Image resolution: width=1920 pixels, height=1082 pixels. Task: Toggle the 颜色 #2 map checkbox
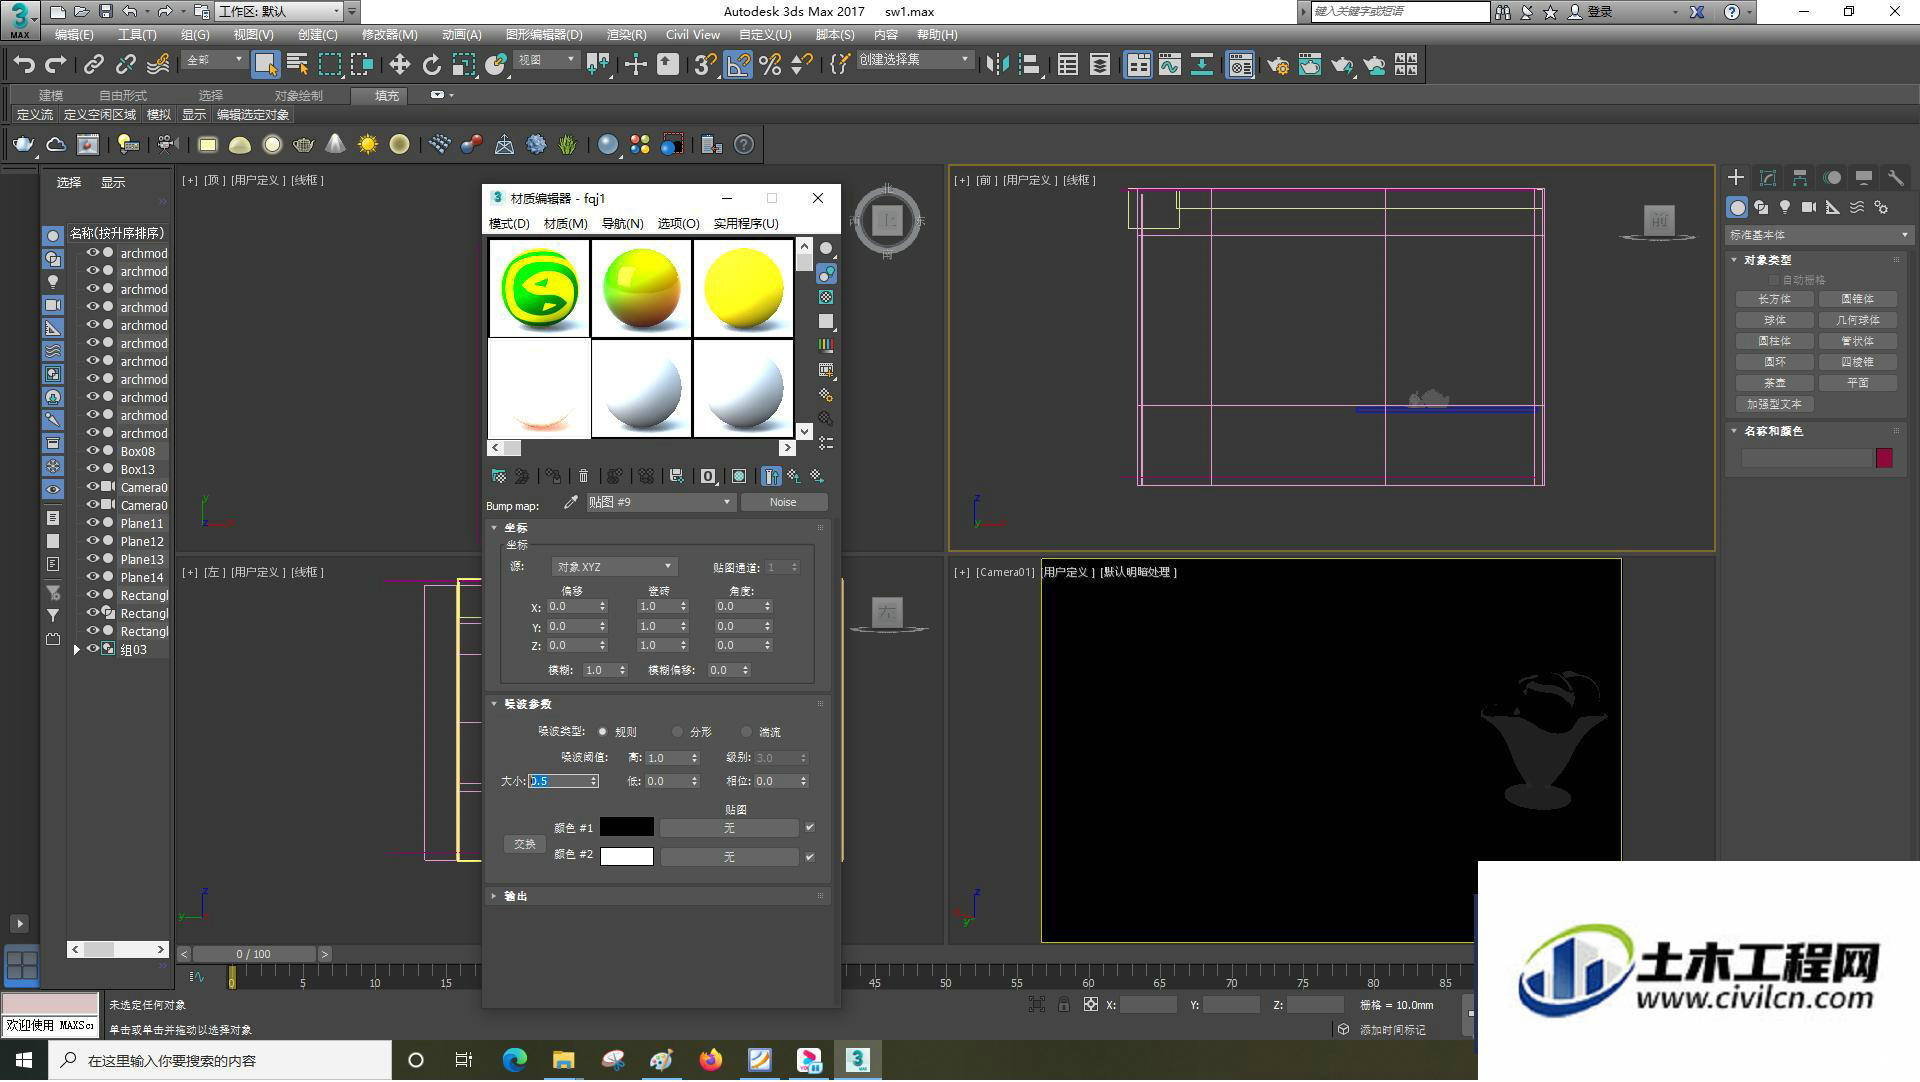point(810,857)
